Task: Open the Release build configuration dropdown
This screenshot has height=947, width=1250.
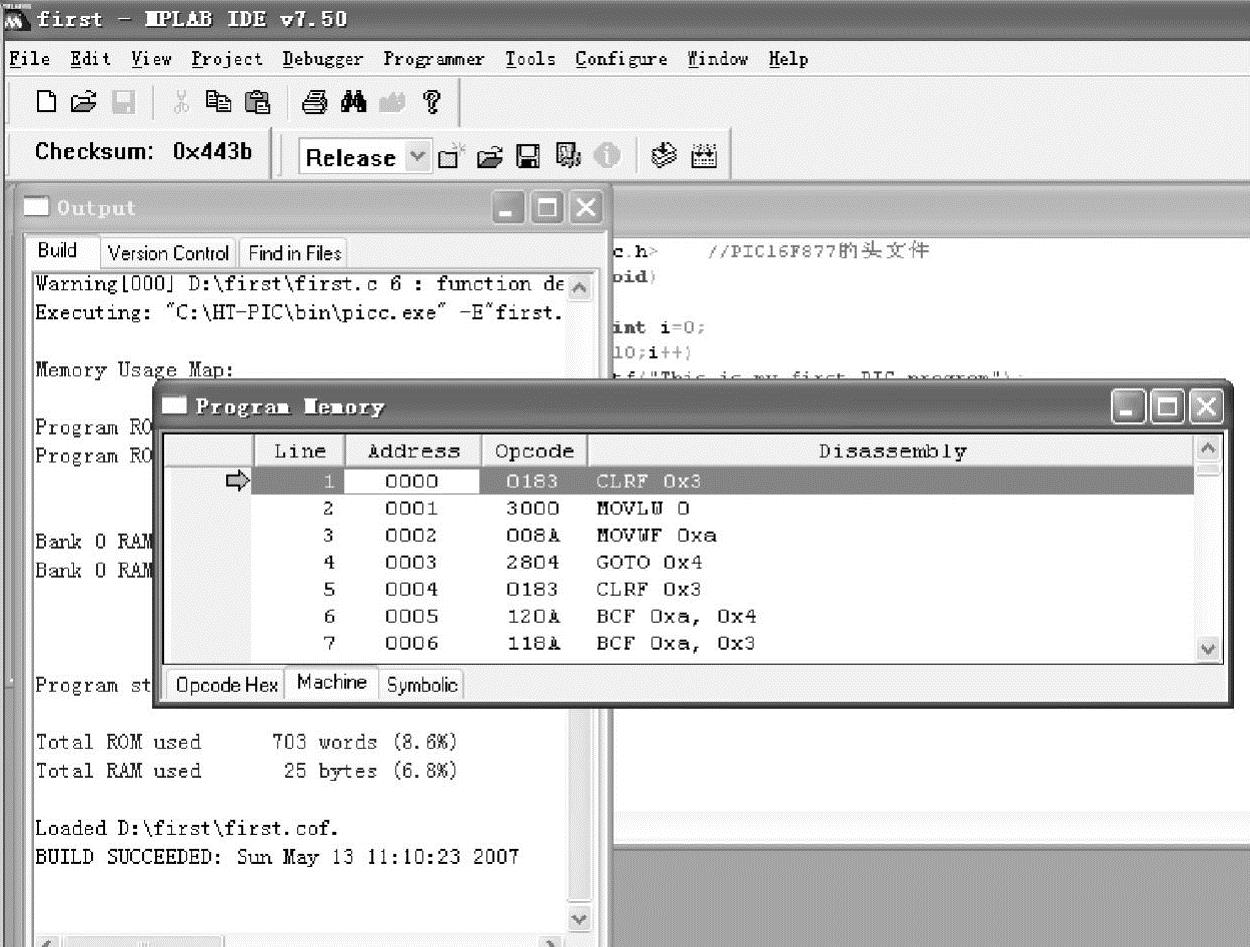Action: point(418,157)
